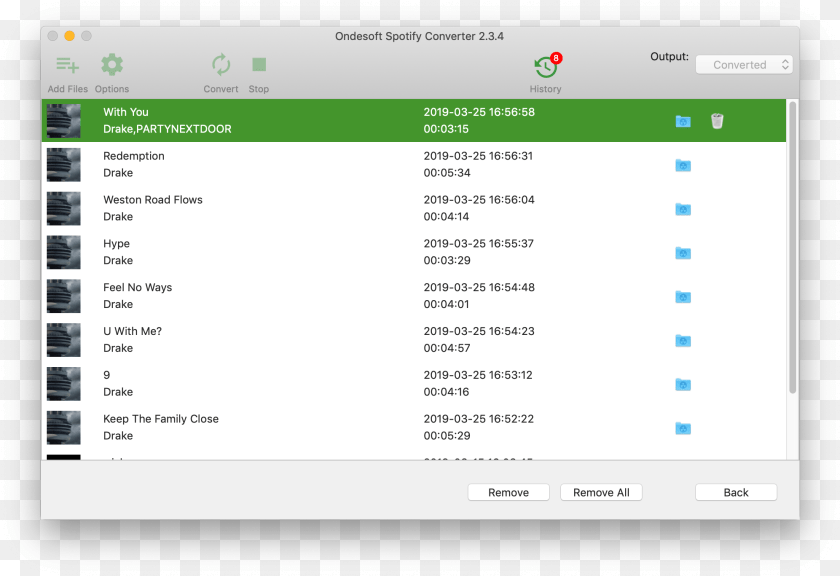The width and height of the screenshot is (840, 576).
Task: Select the Hype track title
Action: pos(116,244)
